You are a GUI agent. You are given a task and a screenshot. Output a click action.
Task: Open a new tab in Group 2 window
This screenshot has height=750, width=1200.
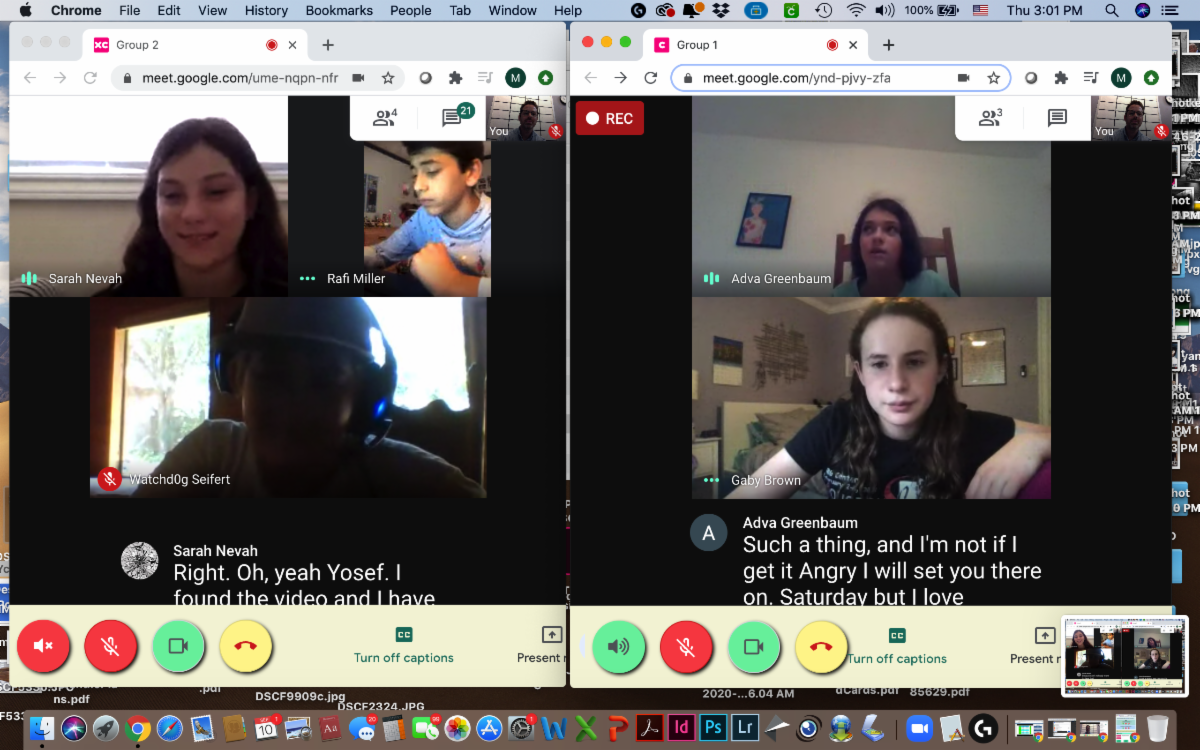click(327, 45)
